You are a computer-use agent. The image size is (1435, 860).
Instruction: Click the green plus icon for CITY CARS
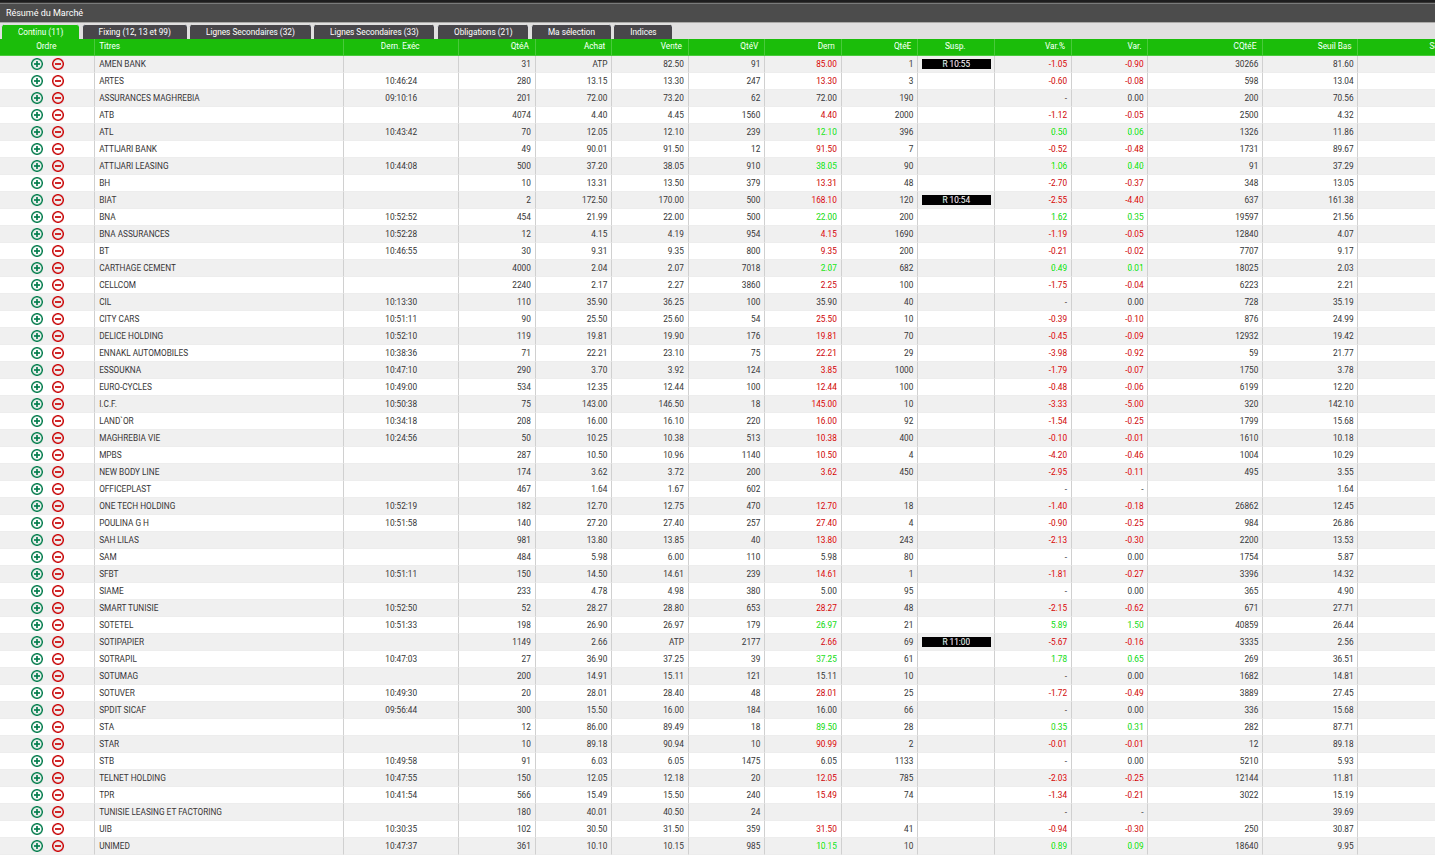click(37, 319)
